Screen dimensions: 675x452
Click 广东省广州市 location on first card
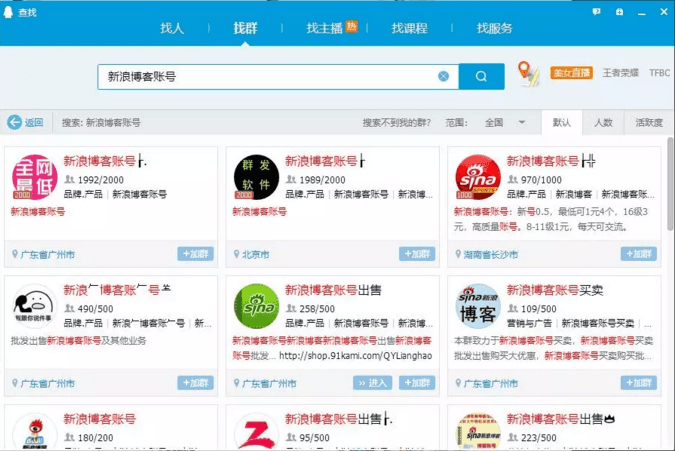pos(47,254)
